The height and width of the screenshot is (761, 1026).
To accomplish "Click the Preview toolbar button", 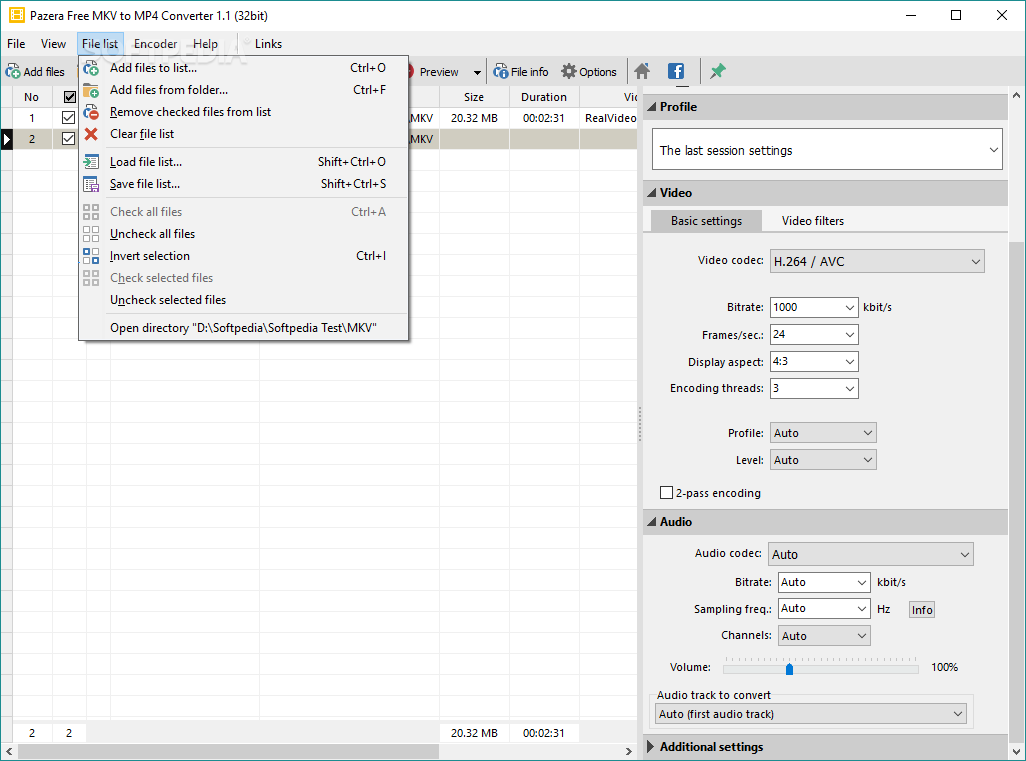I will pyautogui.click(x=438, y=72).
